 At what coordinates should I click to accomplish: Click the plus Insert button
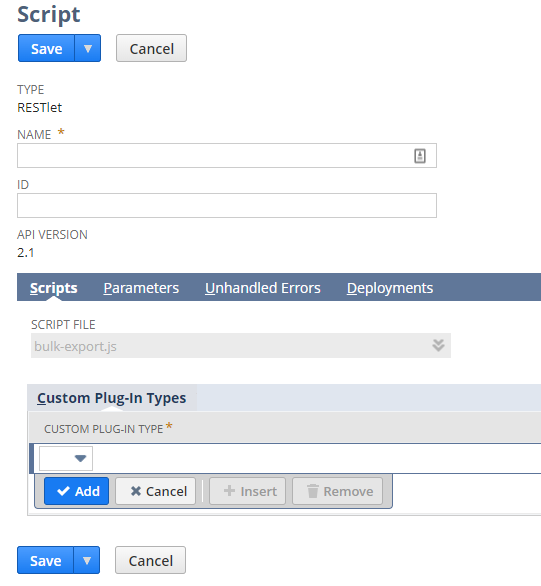point(247,491)
